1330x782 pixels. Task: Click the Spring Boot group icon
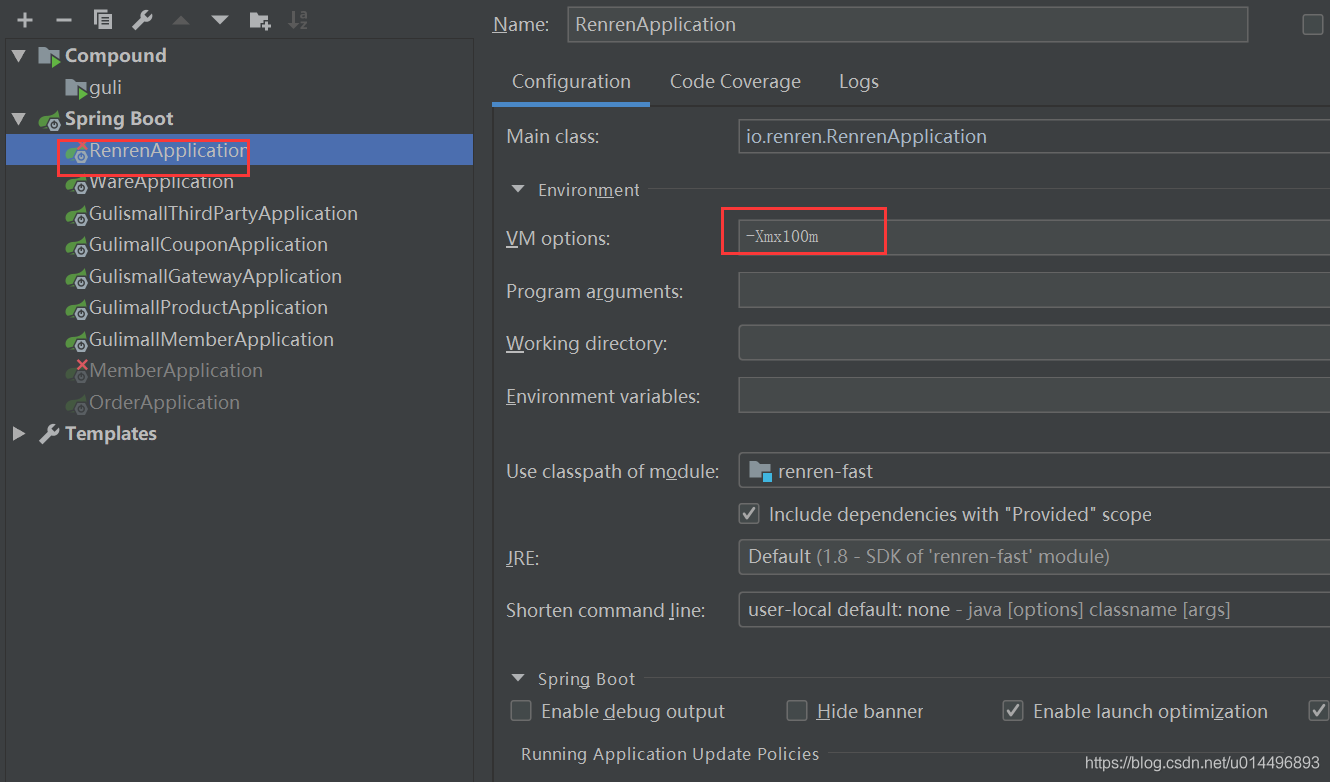coord(49,120)
